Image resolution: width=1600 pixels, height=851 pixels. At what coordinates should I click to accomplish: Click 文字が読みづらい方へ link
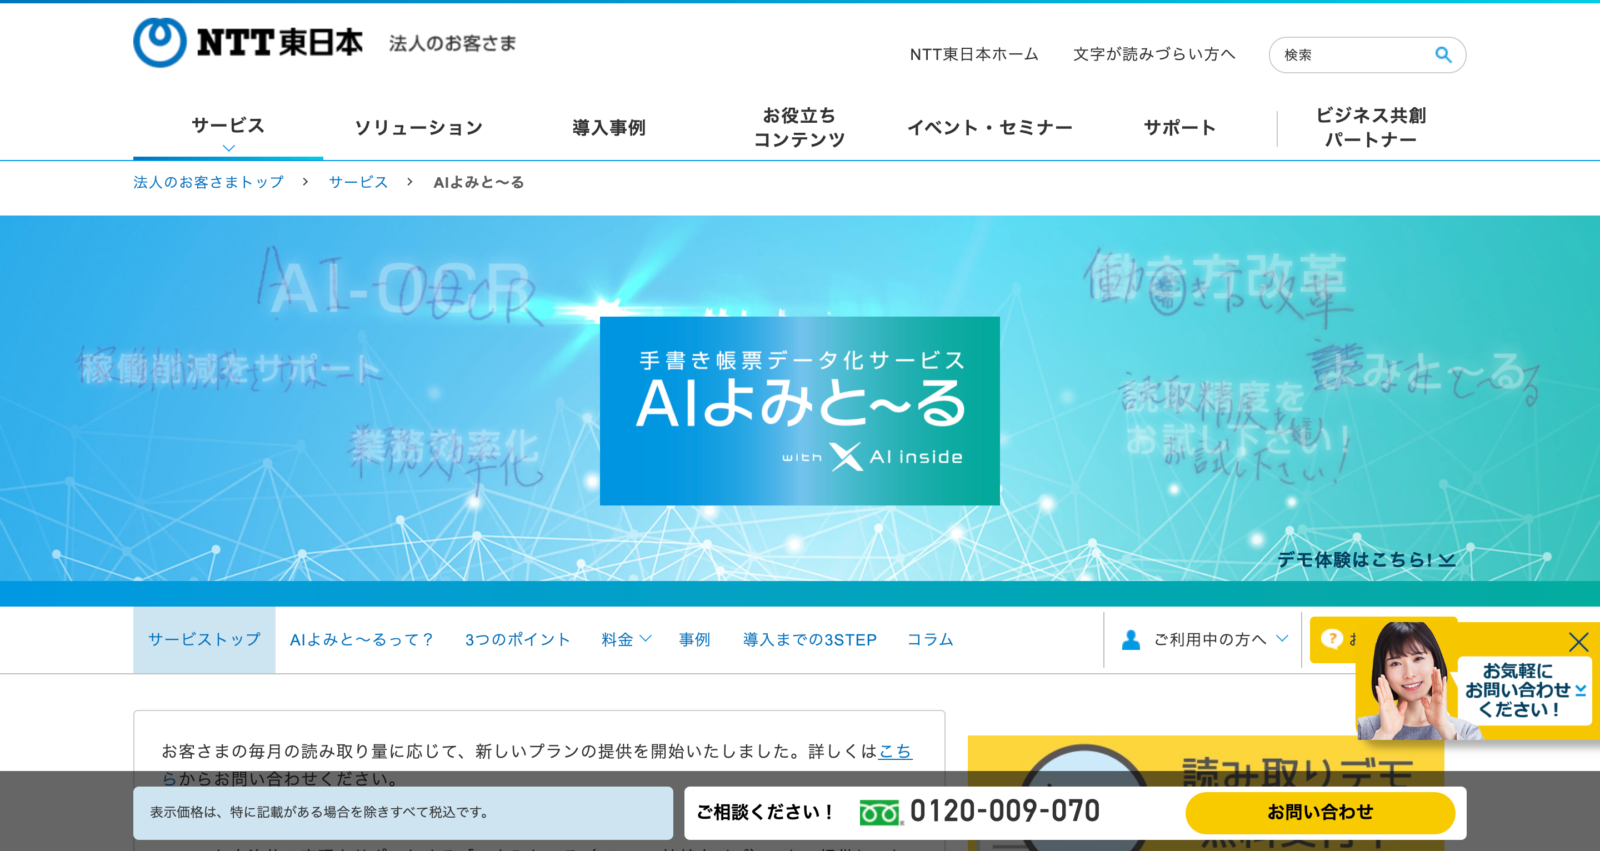pos(1154,54)
